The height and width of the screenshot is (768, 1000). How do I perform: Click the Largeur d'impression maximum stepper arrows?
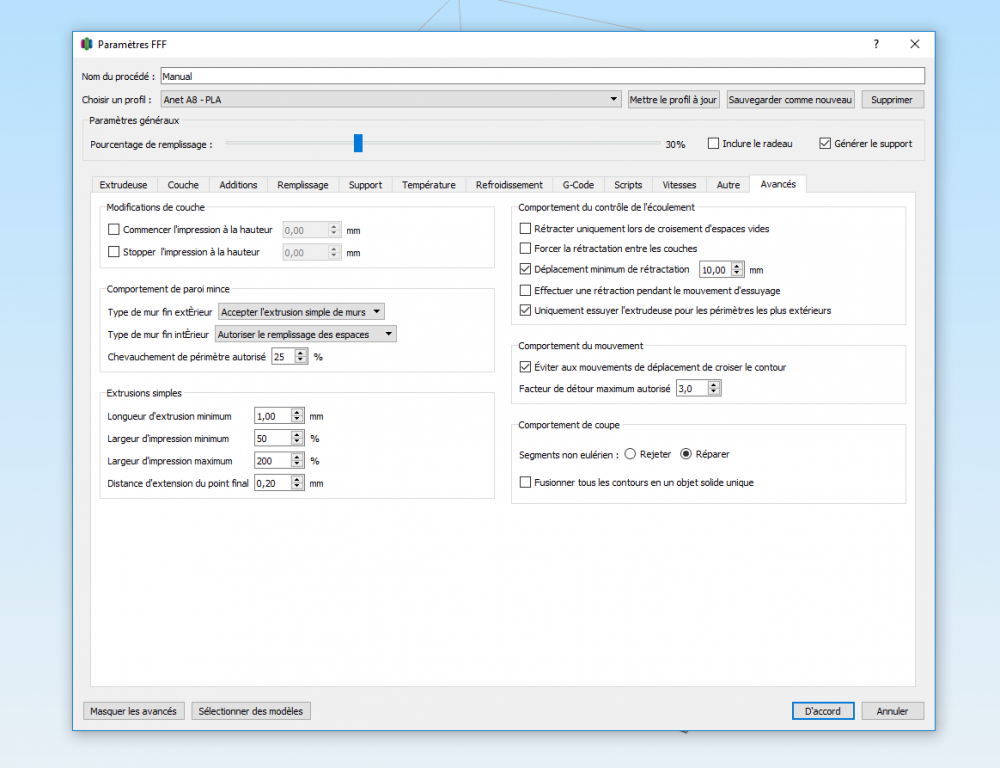(297, 461)
